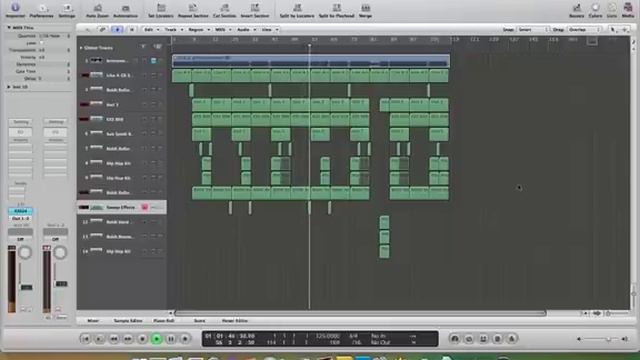Screen dimensions: 640x360
Task: Toggle the blue freeze button on track 1
Action: pos(153,61)
